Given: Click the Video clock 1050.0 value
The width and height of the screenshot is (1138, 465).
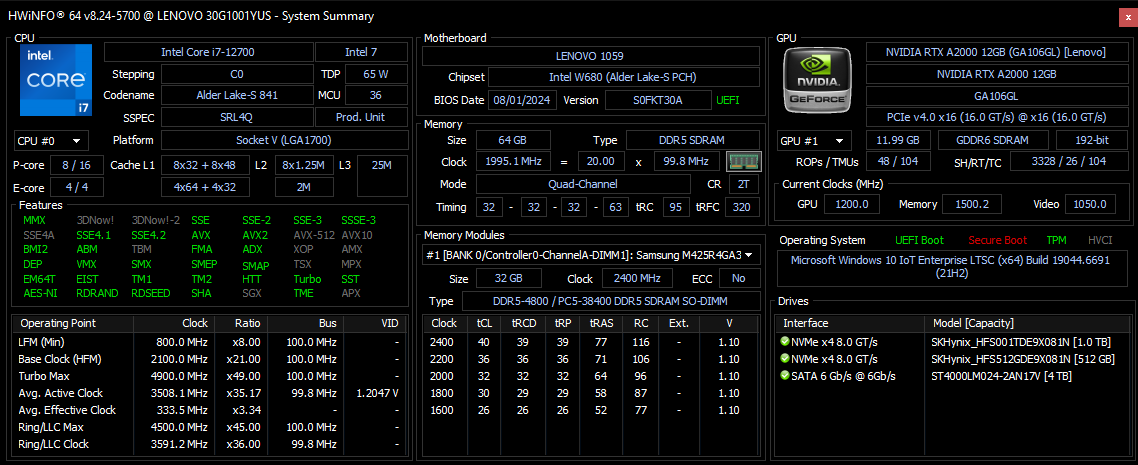Looking at the screenshot, I should coord(1090,205).
